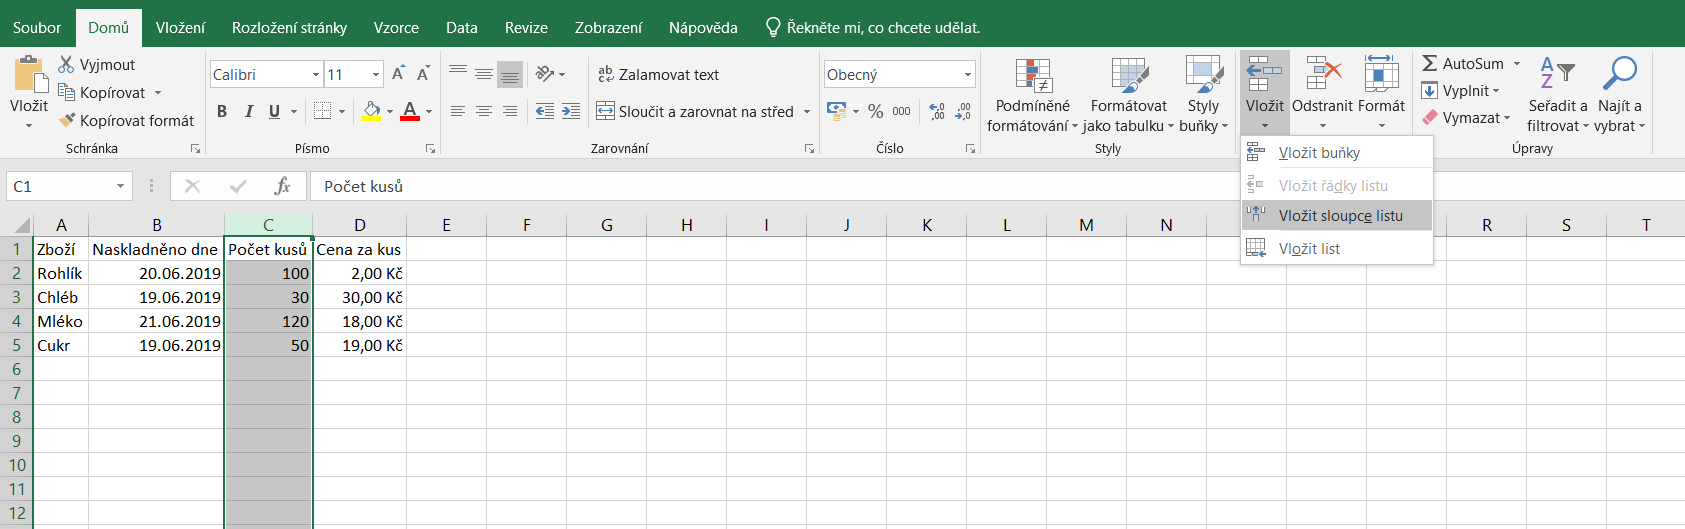Click Sloučit a zarovnat na střed

click(x=695, y=111)
